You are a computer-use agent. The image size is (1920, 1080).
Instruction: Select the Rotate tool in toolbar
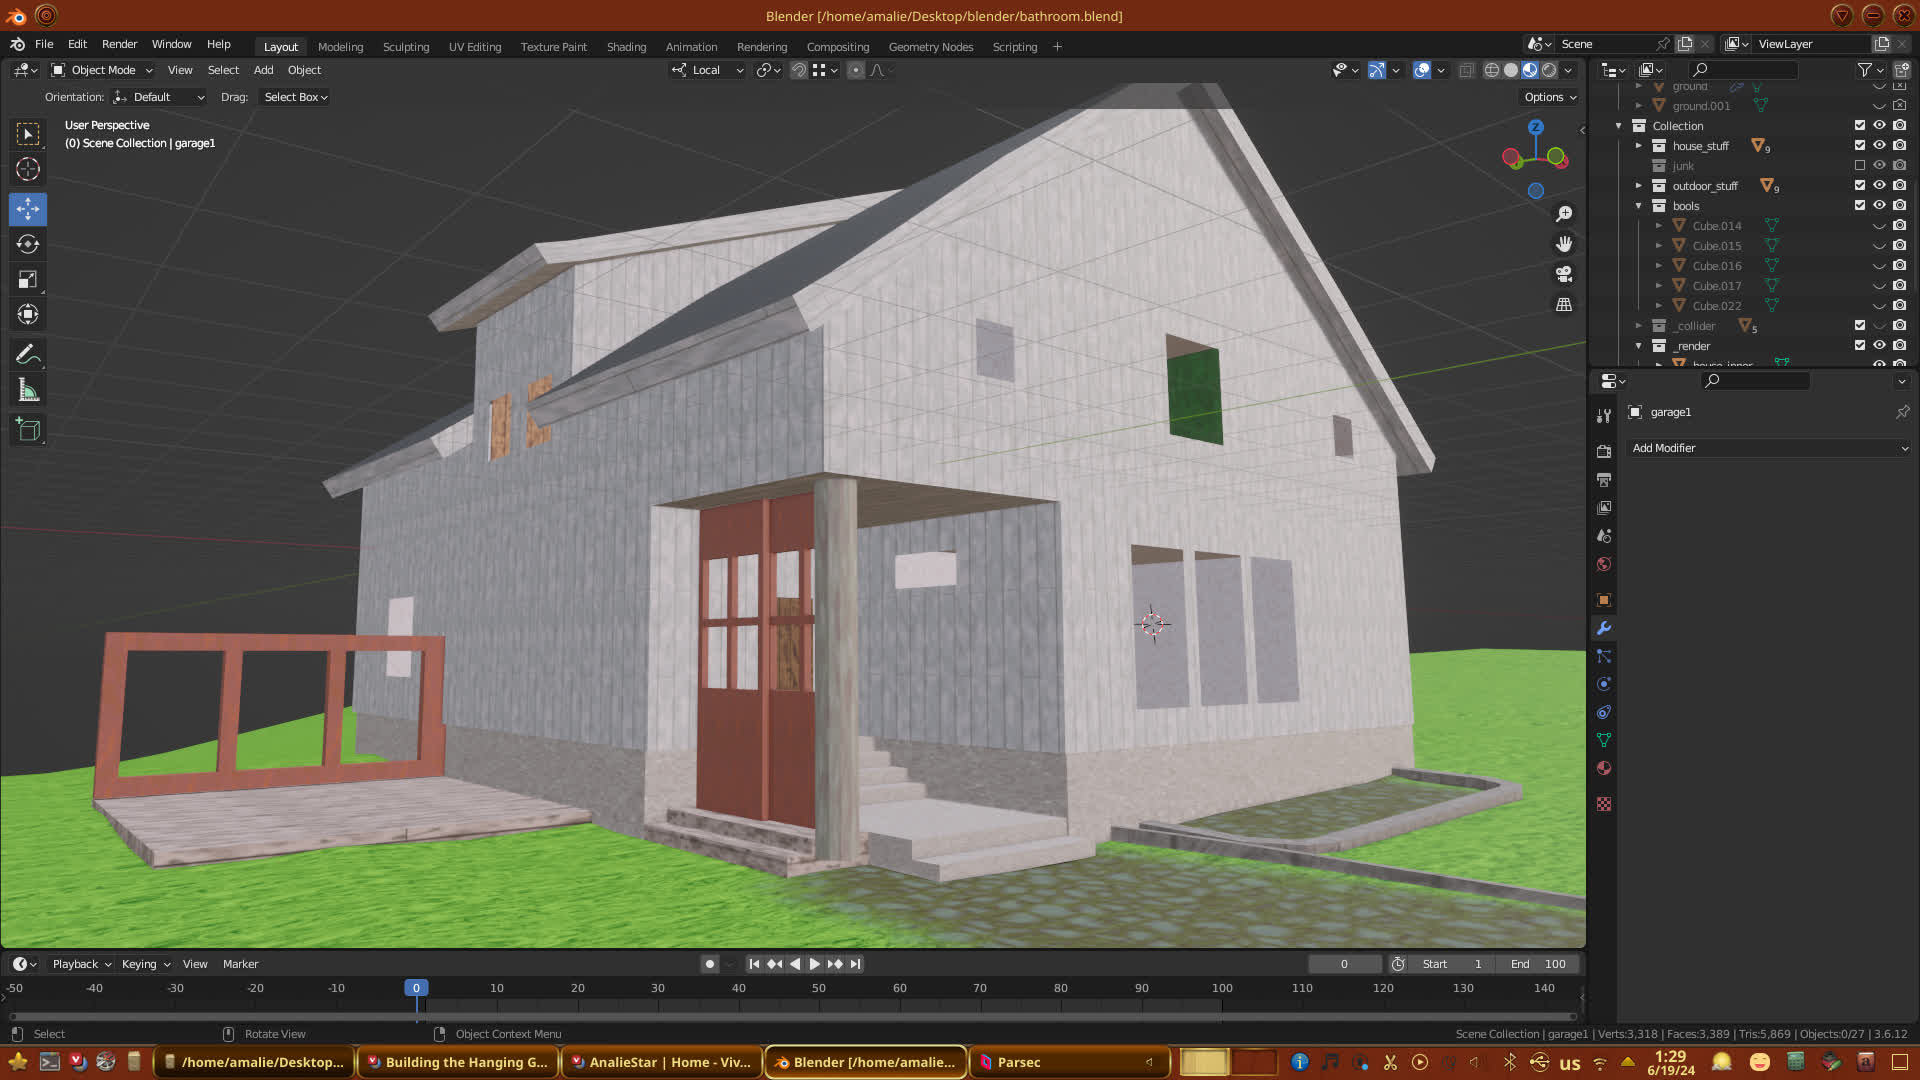[28, 244]
